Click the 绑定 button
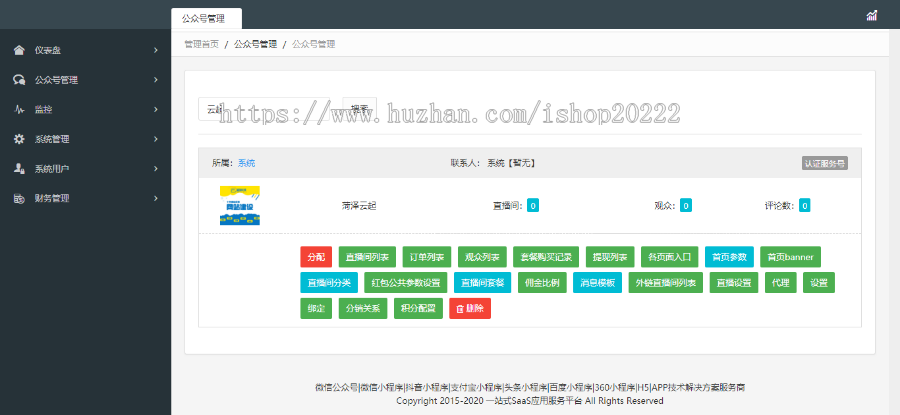Image resolution: width=900 pixels, height=415 pixels. [316, 309]
